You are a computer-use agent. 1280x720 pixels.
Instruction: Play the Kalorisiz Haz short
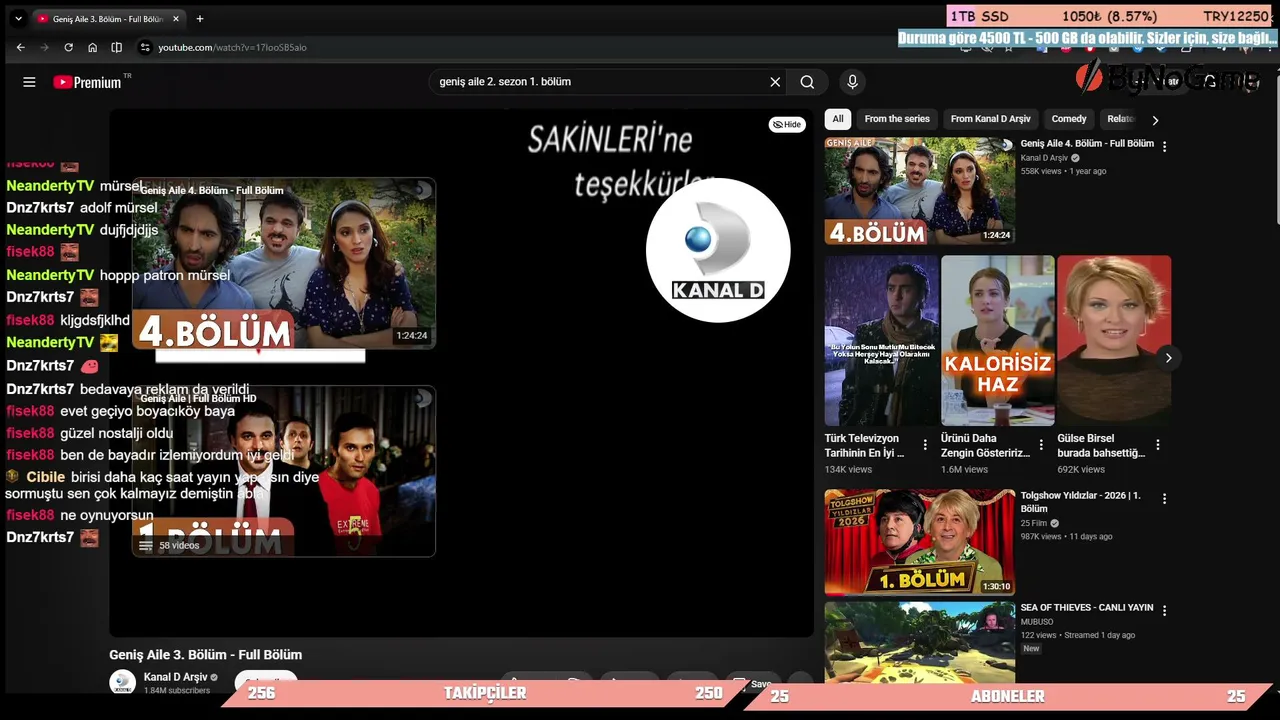pyautogui.click(x=998, y=341)
